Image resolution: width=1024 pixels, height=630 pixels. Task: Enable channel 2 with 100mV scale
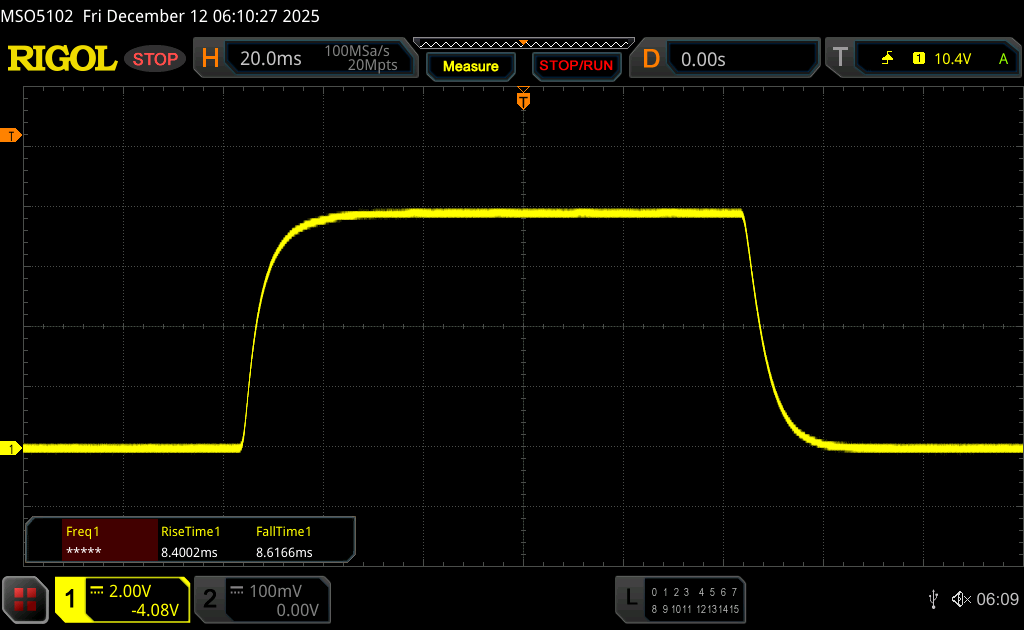[260, 599]
